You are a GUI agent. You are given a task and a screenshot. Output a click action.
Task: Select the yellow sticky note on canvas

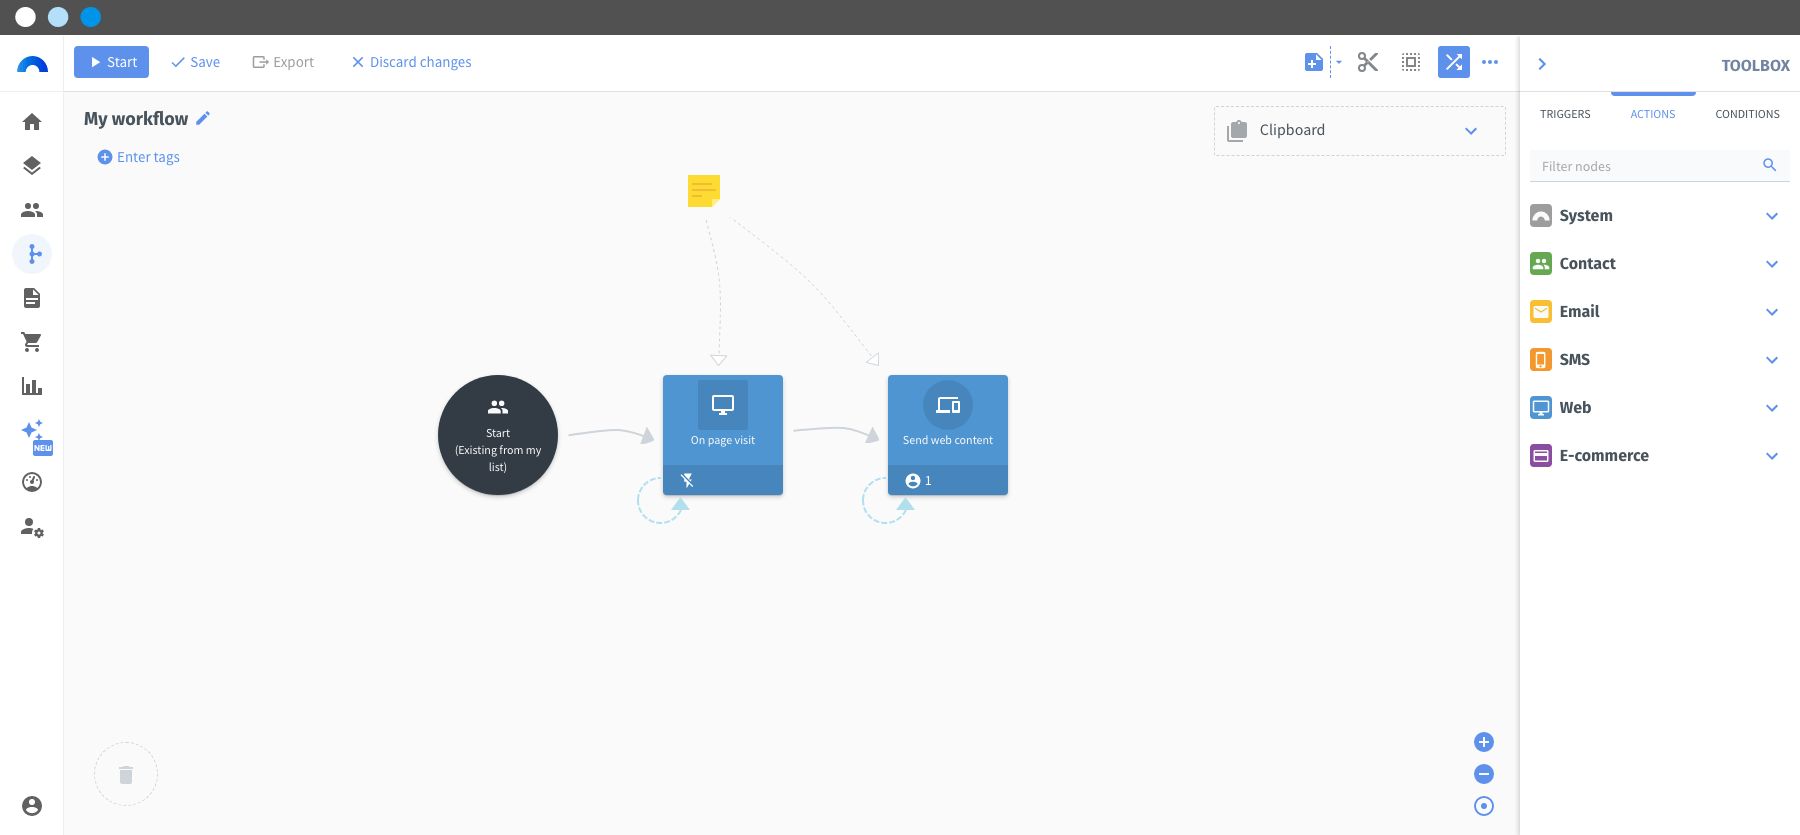pyautogui.click(x=704, y=191)
